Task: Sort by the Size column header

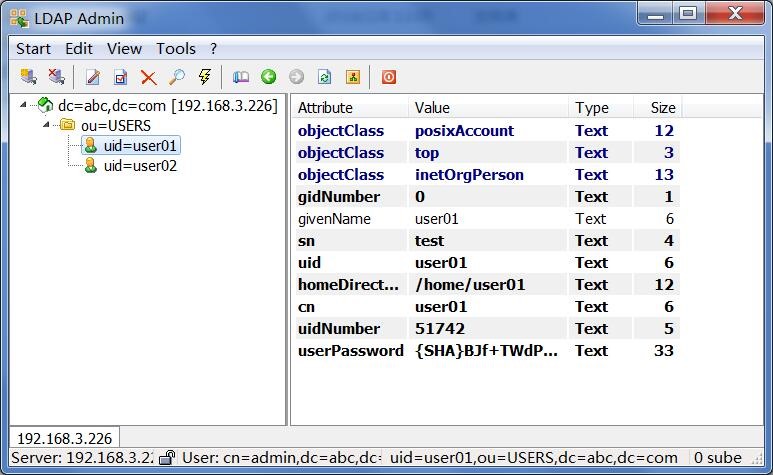Action: [x=662, y=107]
